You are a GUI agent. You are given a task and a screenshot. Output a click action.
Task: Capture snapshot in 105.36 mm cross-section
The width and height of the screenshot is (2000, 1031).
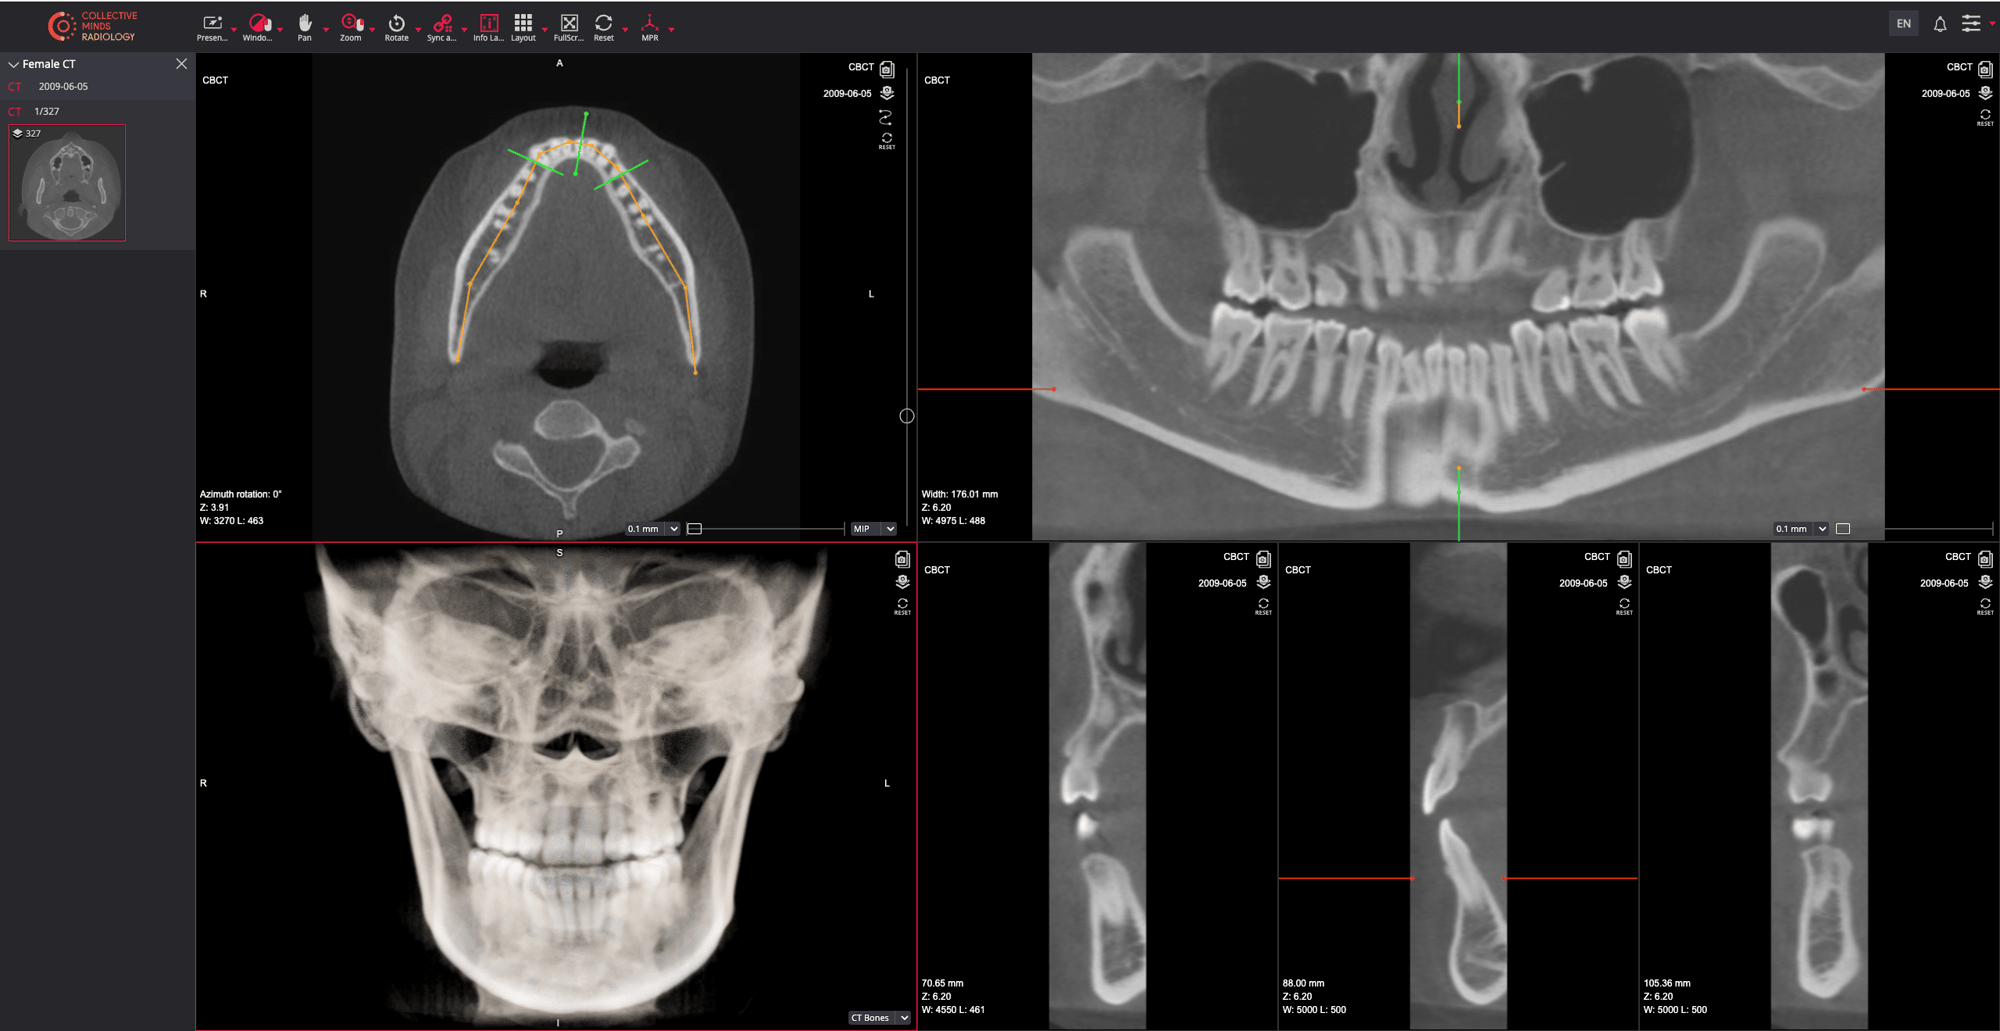point(1985,559)
